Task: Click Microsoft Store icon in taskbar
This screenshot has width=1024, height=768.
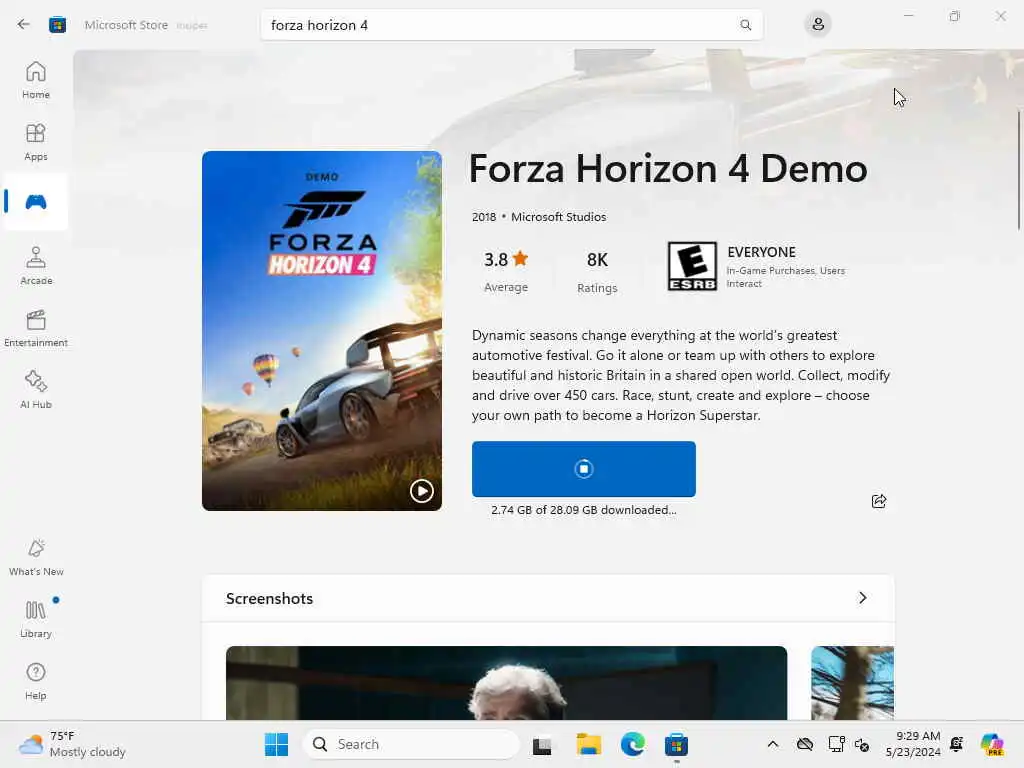Action: pos(677,744)
